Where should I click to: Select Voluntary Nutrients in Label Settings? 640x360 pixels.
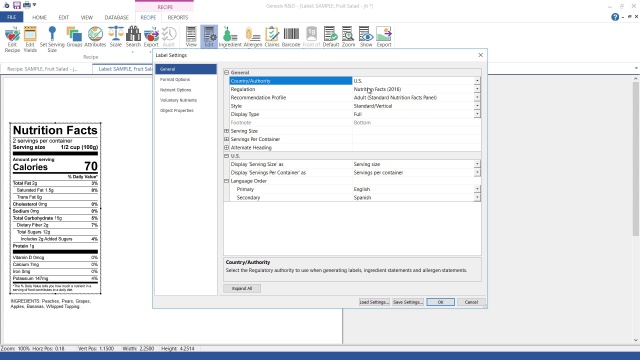(178, 100)
